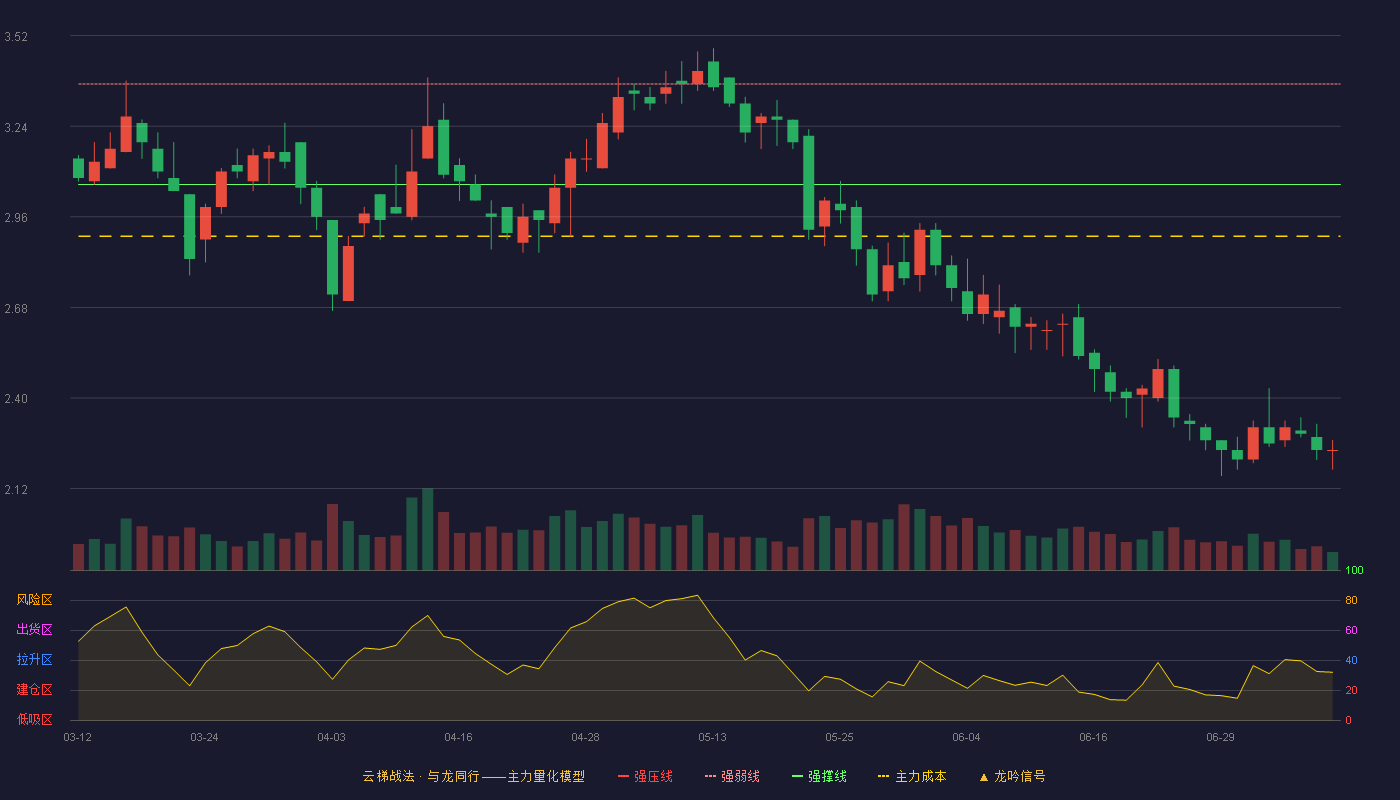The image size is (1400, 800).
Task: Click the dotted 强弱线 legend marker
Action: 711,777
